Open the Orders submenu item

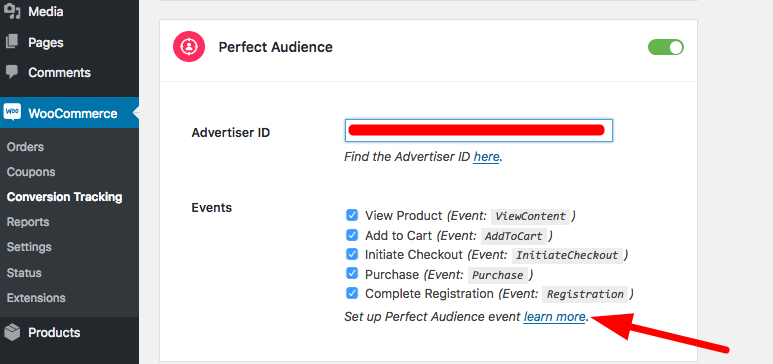[25, 147]
